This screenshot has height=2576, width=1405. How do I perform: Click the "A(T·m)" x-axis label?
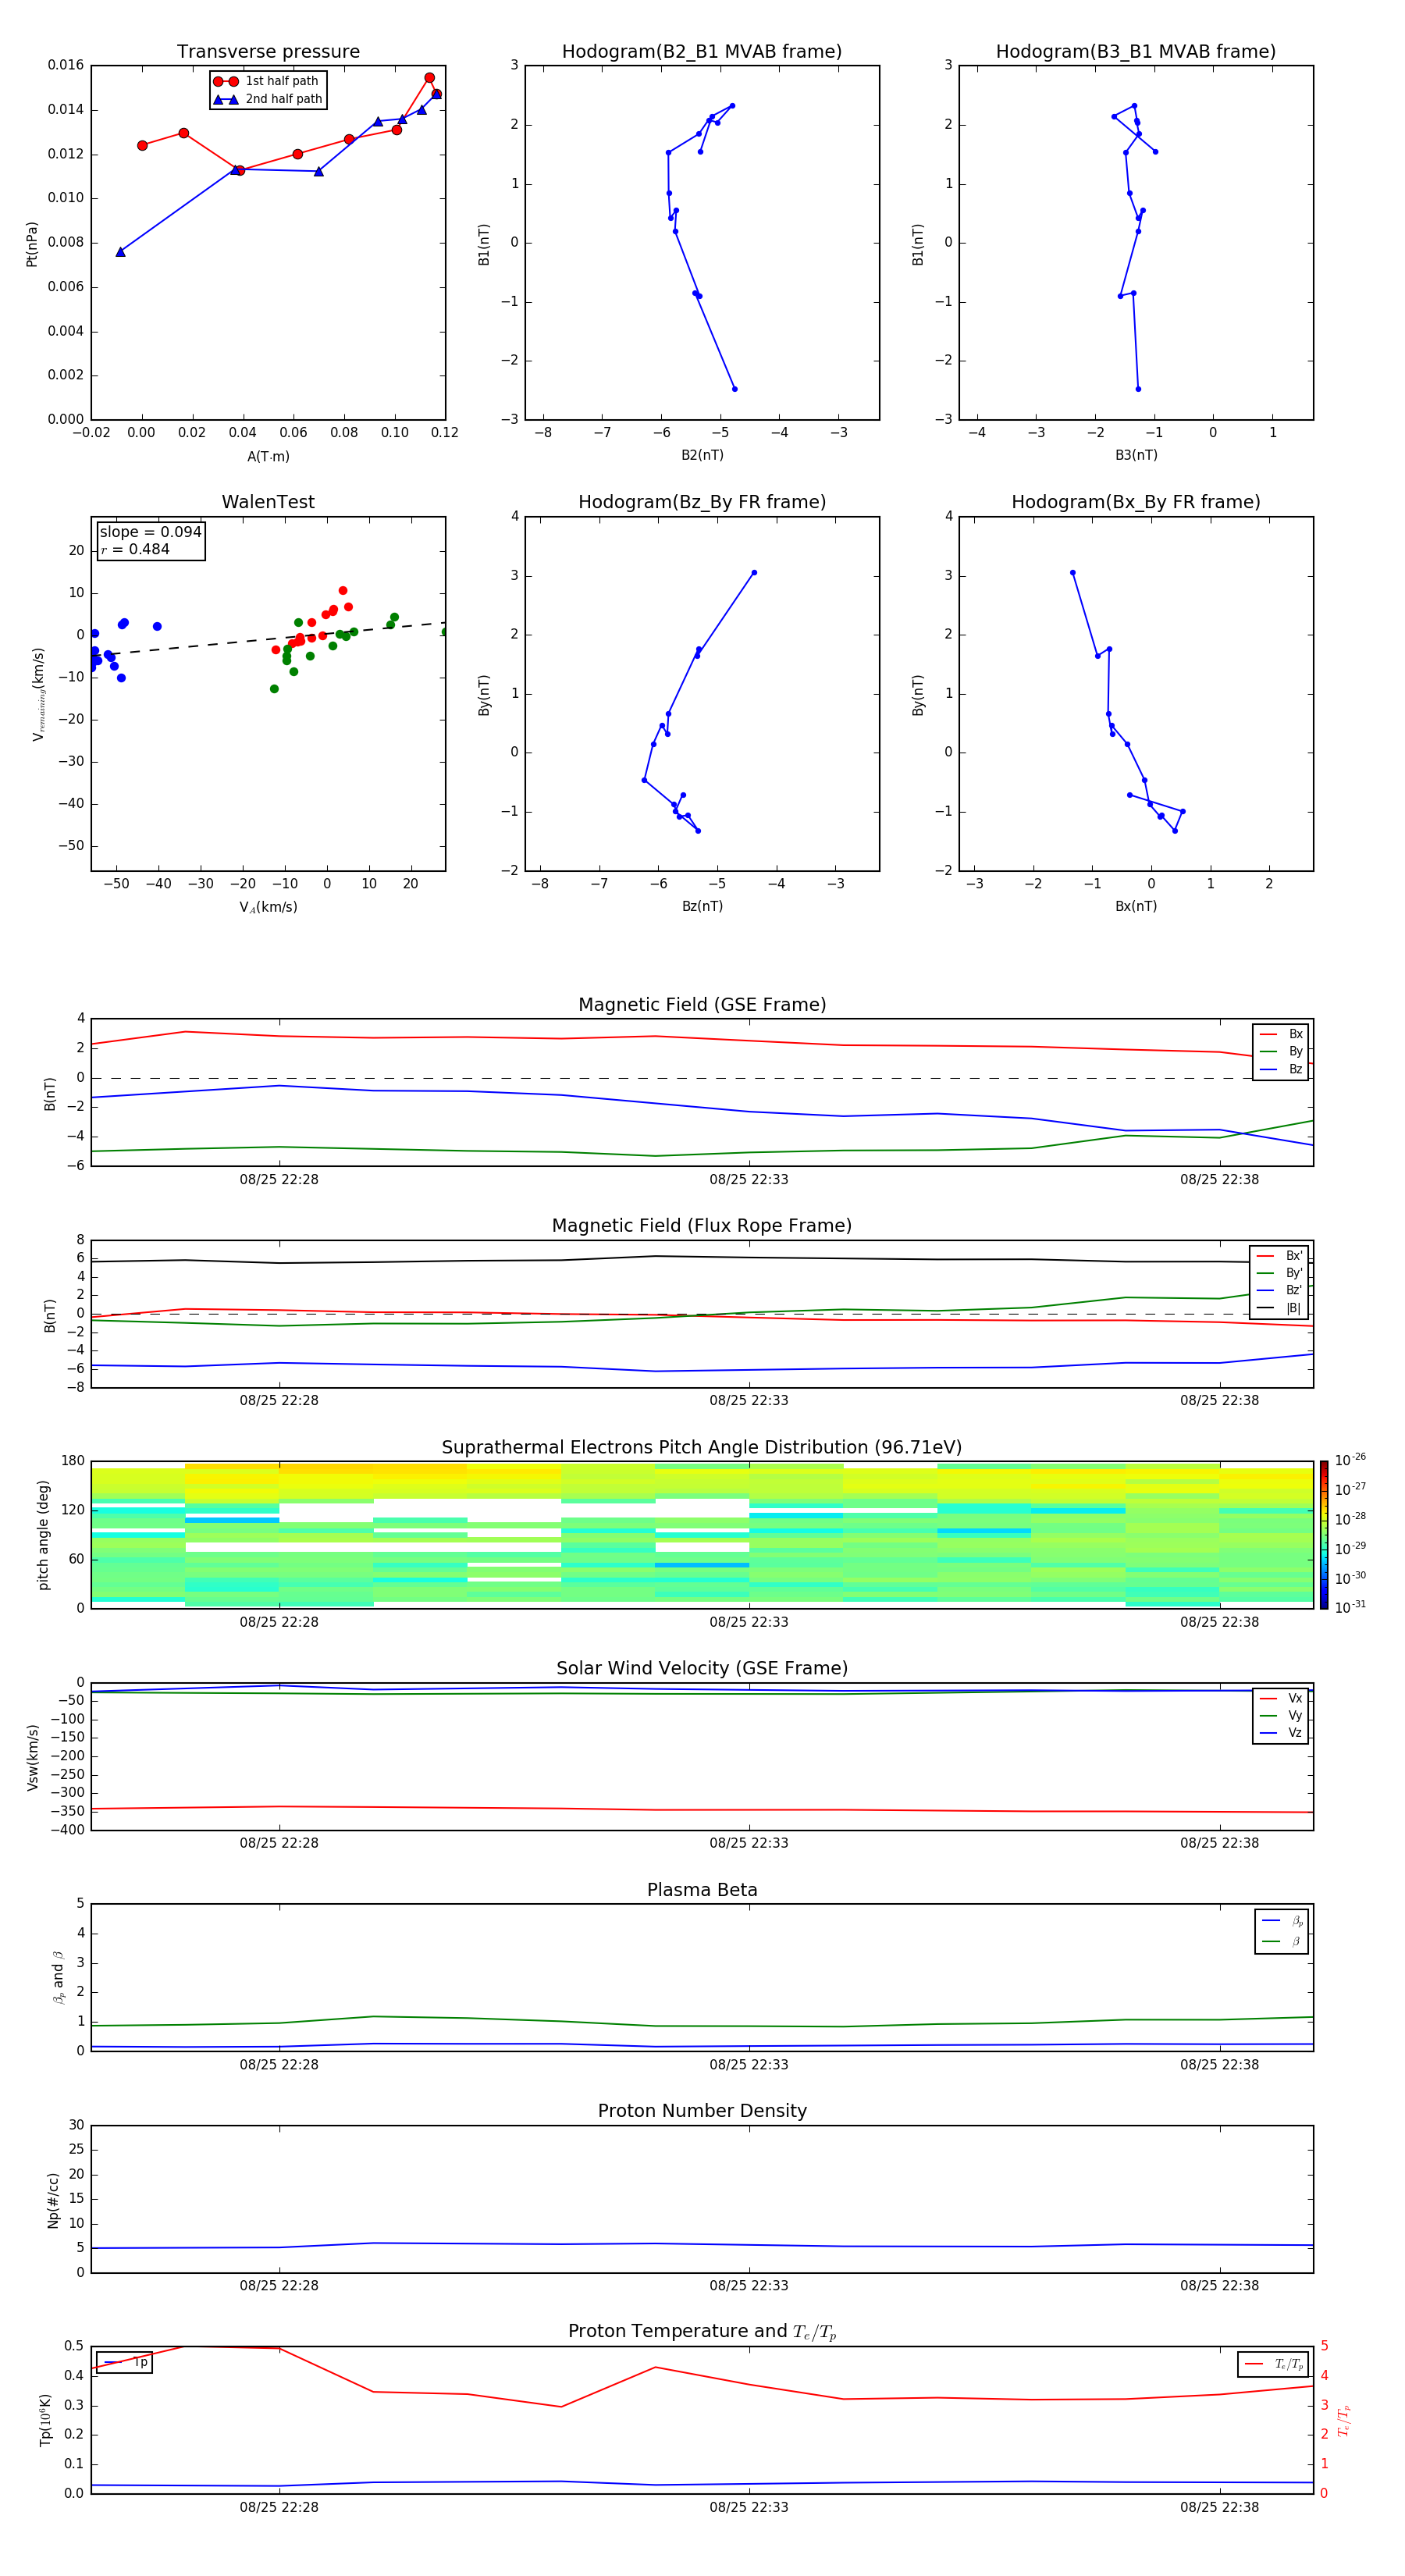click(x=268, y=457)
